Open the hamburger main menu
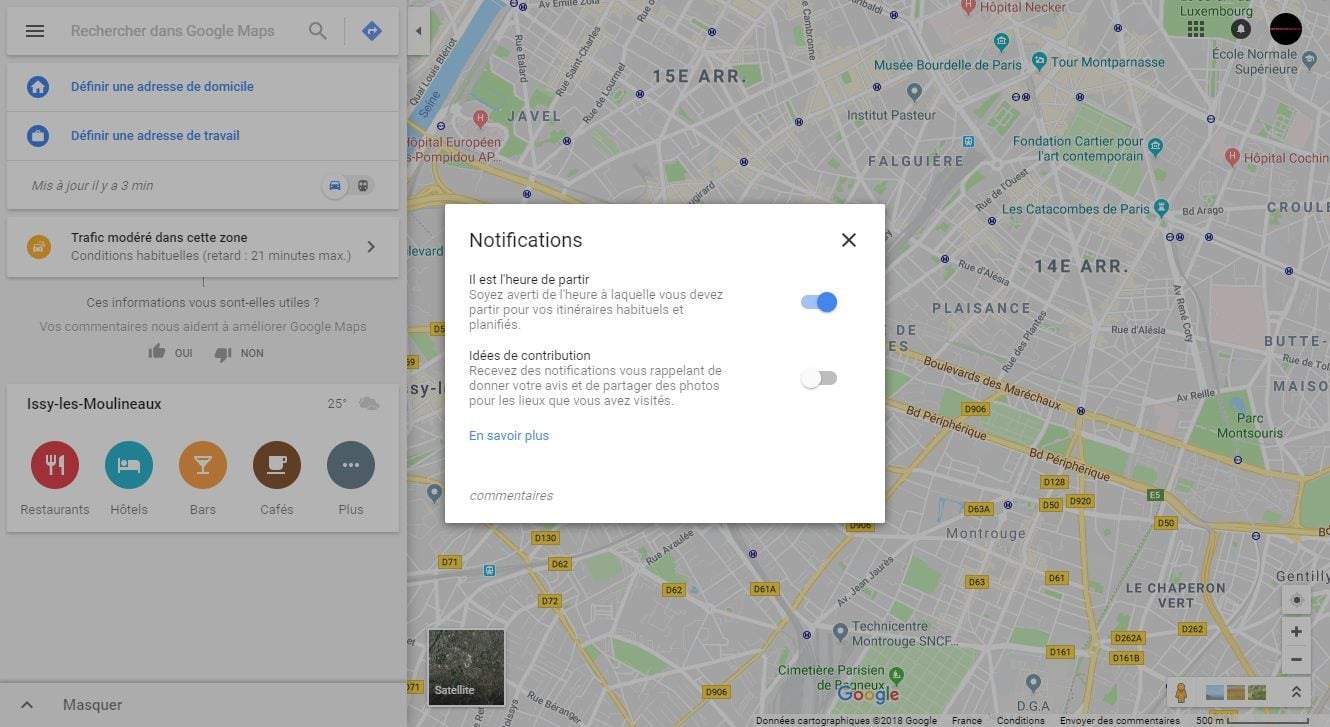1330x727 pixels. [x=35, y=31]
